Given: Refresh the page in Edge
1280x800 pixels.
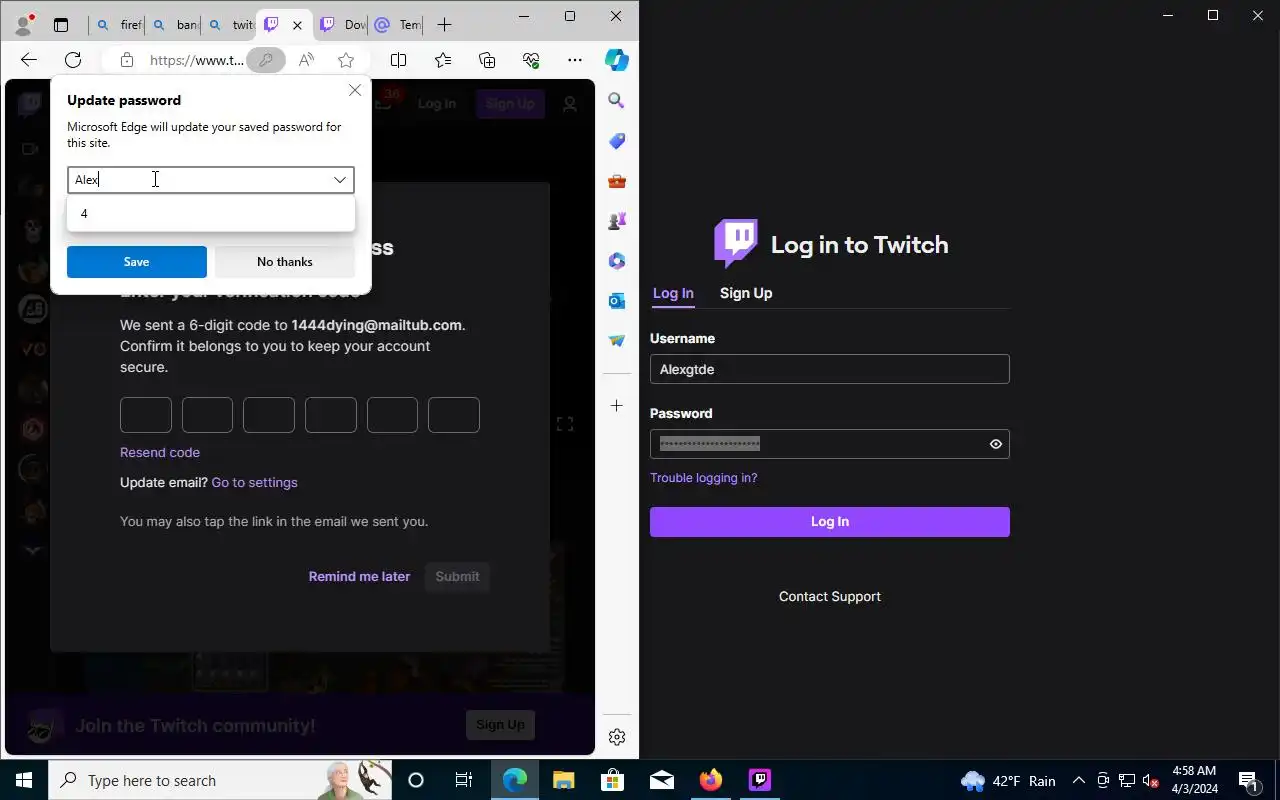Looking at the screenshot, I should pyautogui.click(x=73, y=60).
